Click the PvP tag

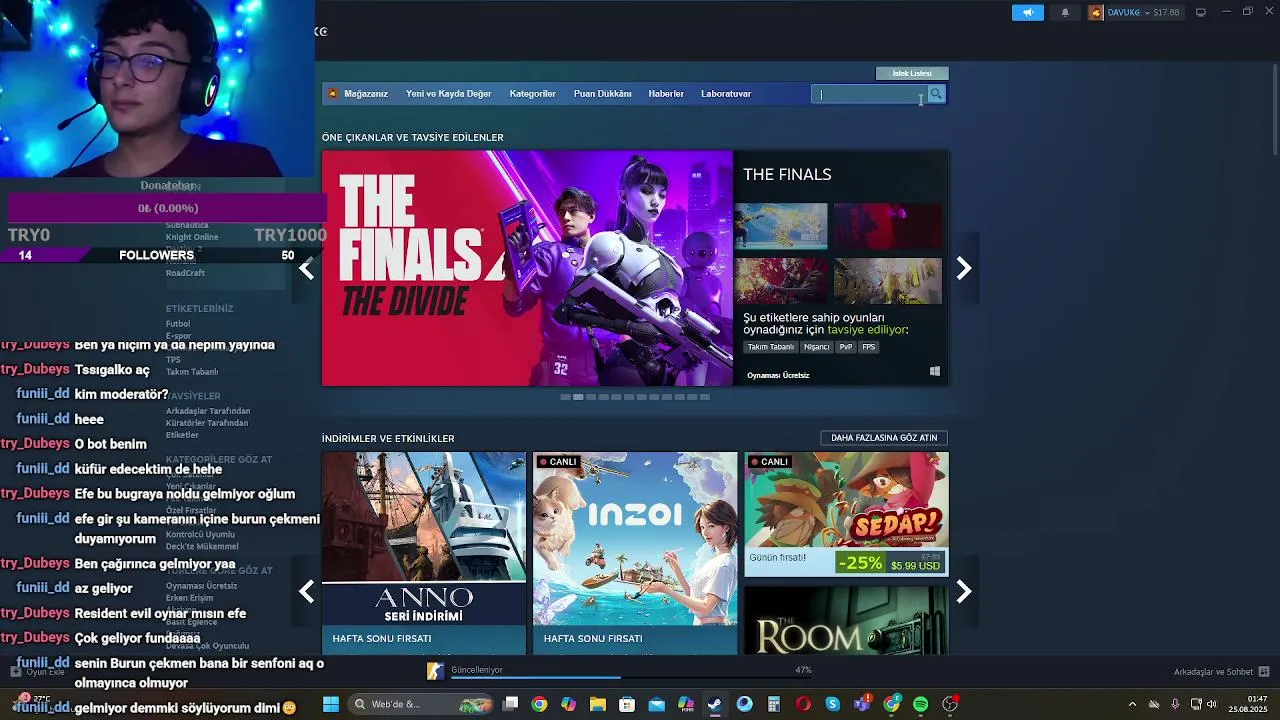846,347
